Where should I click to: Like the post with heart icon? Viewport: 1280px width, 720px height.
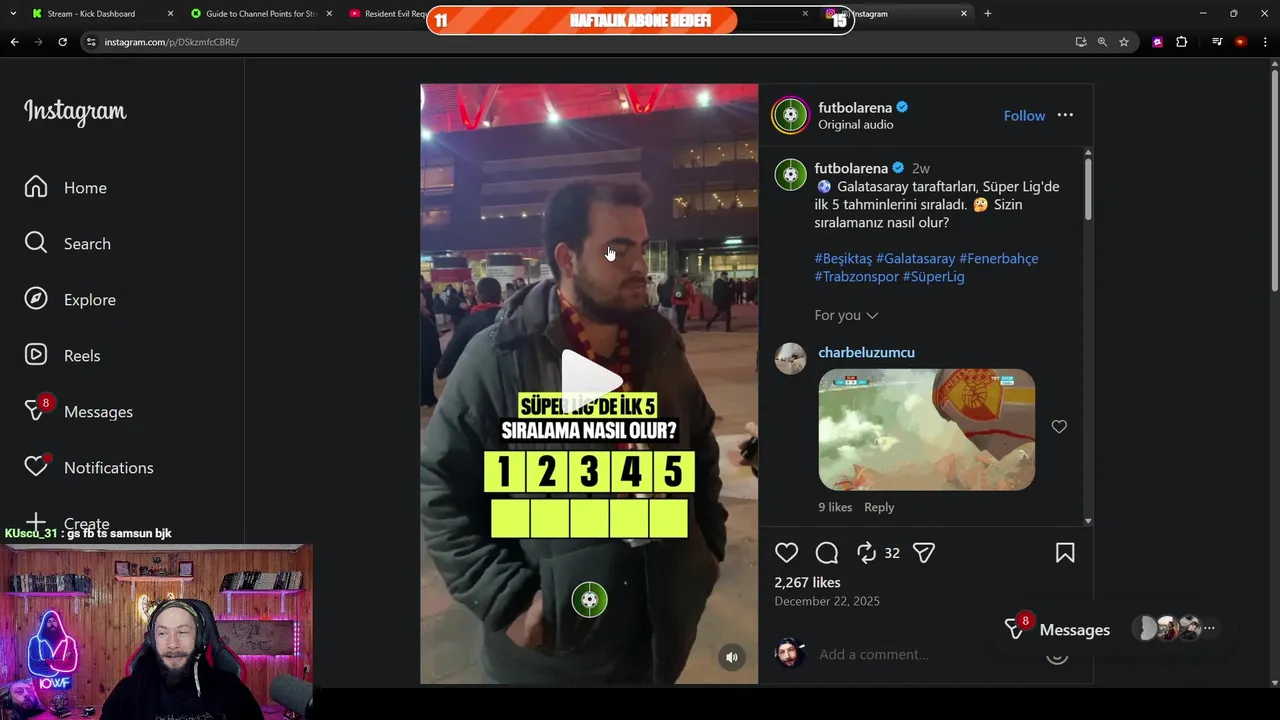[787, 553]
